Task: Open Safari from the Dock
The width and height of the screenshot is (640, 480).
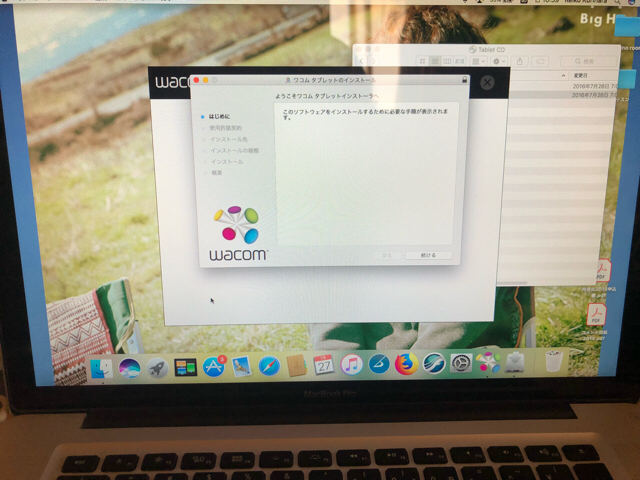Action: pos(269,366)
